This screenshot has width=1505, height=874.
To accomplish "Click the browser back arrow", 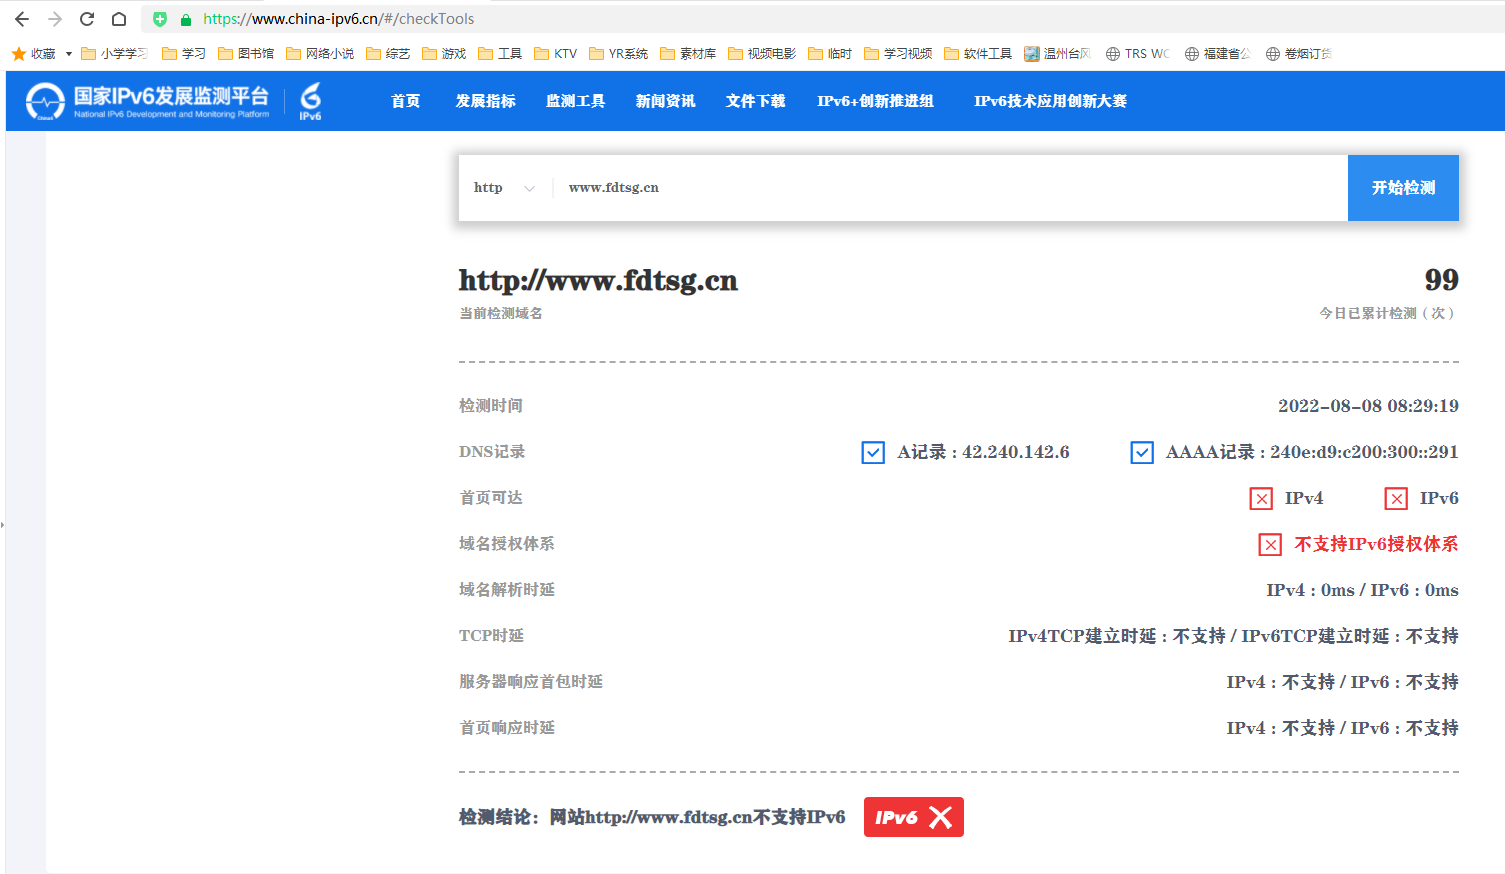I will click(22, 19).
